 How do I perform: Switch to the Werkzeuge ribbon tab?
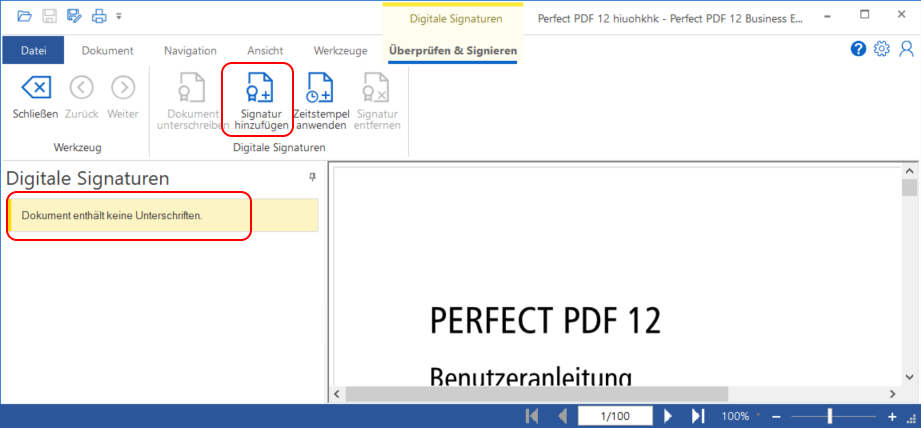click(x=341, y=50)
